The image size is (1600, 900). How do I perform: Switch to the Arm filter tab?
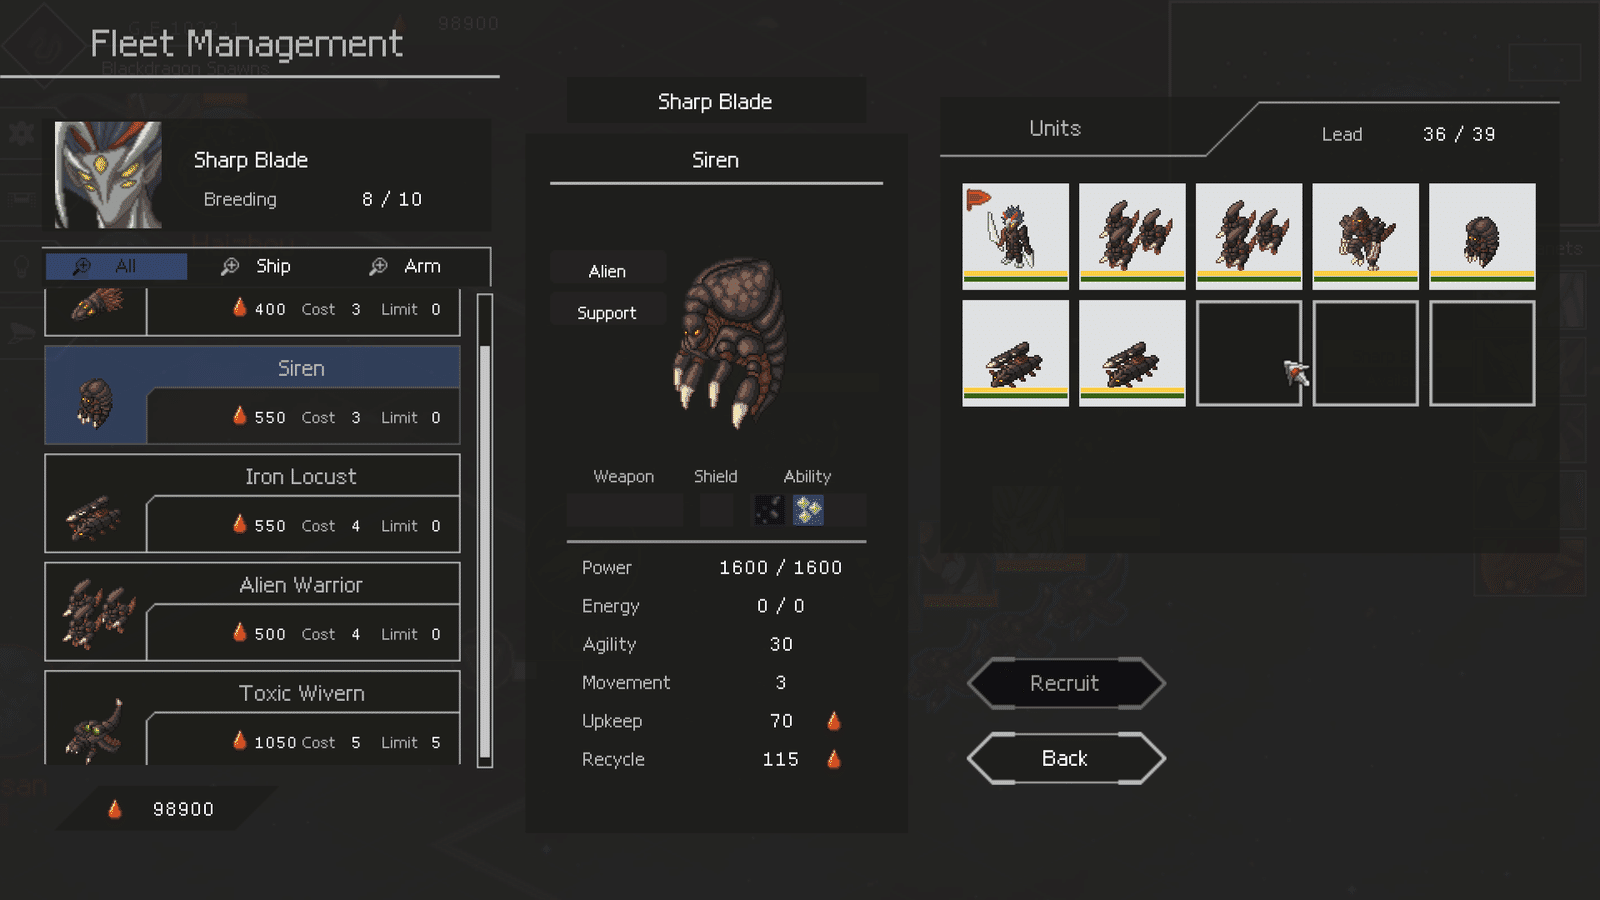coord(405,266)
